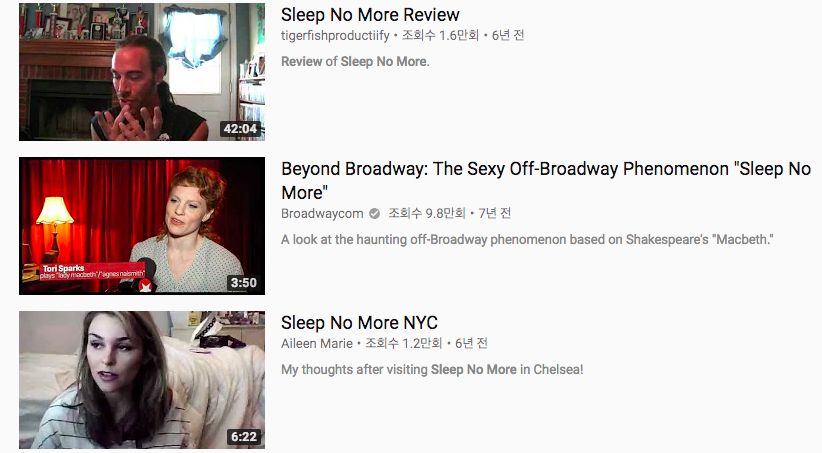This screenshot has width=822, height=453.
Task: Click the Tori Sparks name caption in thumbnail
Action: 63,268
